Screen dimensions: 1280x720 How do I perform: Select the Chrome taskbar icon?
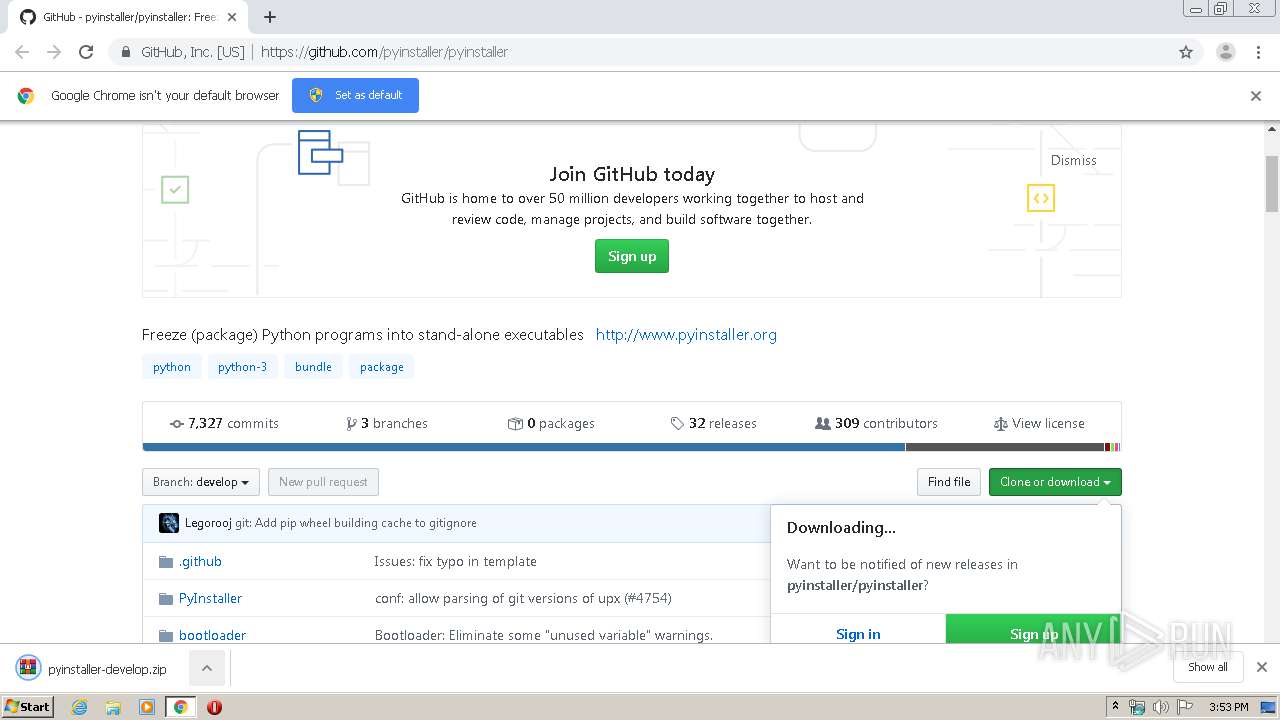click(x=181, y=707)
